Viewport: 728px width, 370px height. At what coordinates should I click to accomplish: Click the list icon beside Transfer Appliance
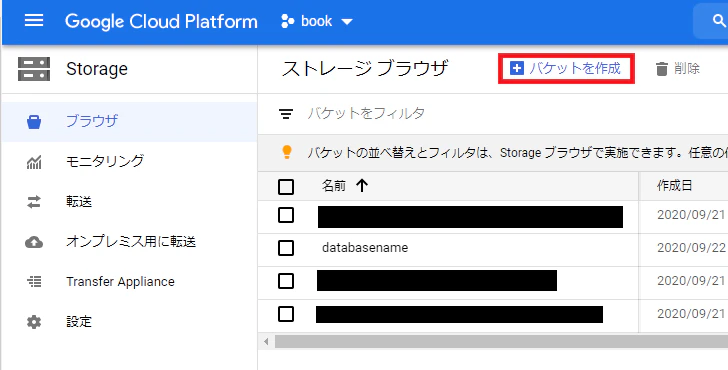tap(34, 282)
